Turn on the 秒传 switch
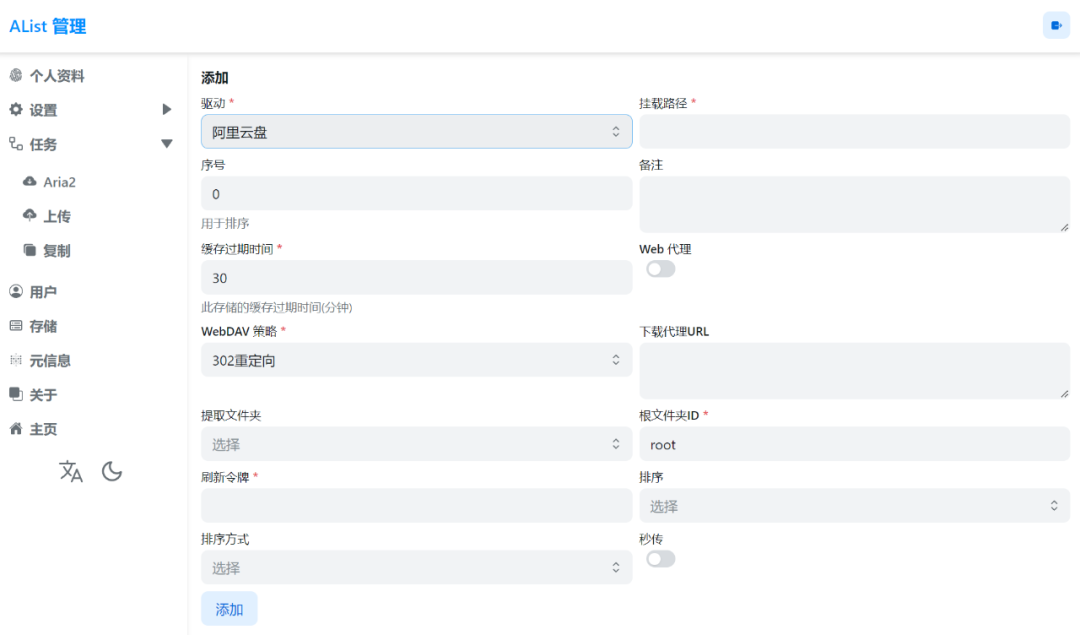Image resolution: width=1080 pixels, height=635 pixels. [x=661, y=559]
